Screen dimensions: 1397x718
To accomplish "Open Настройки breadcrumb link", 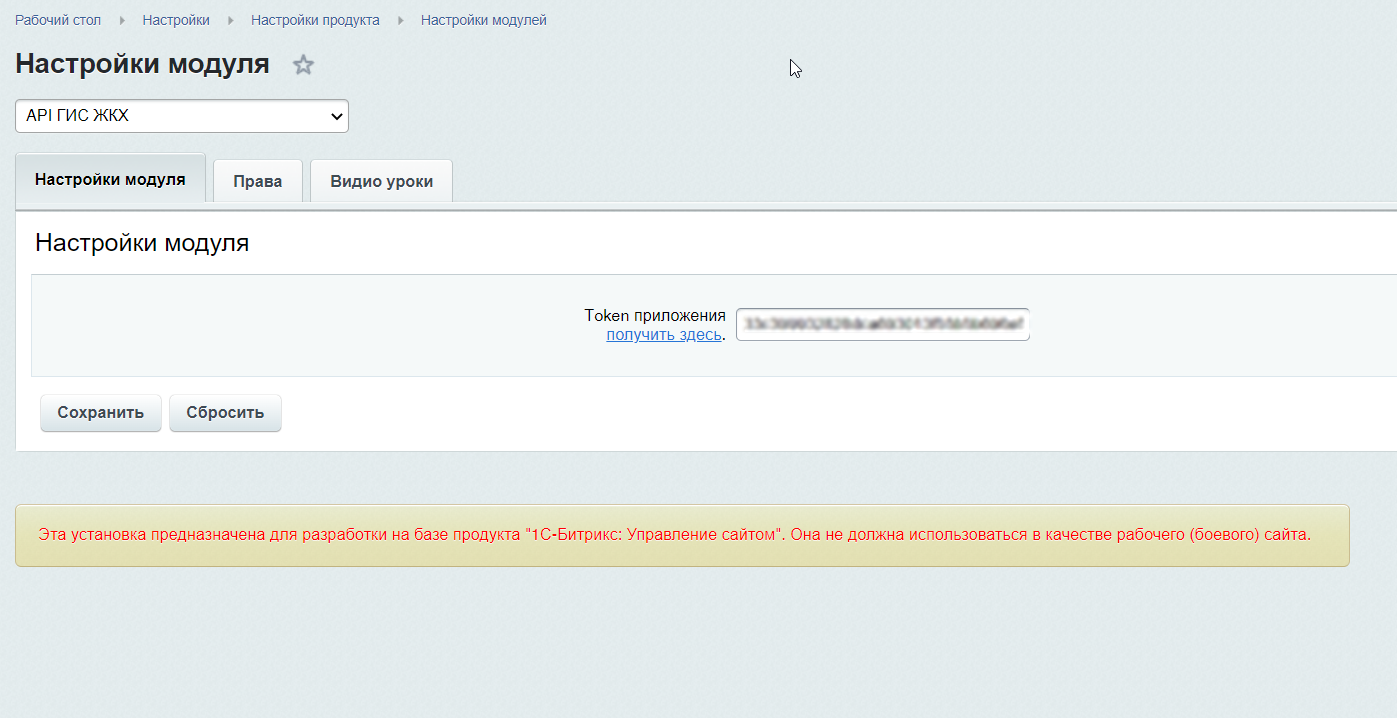I will tap(176, 20).
